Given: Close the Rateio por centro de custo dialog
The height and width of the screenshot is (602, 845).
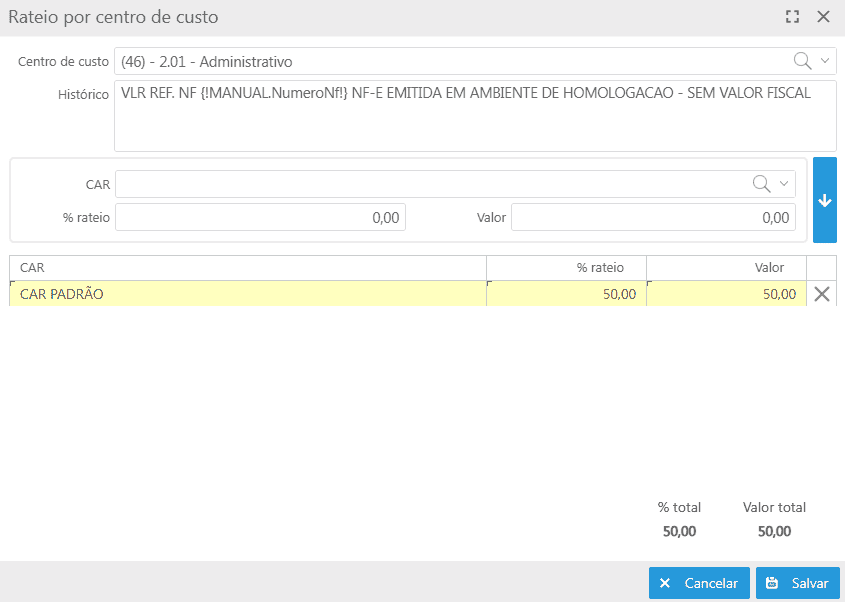Looking at the screenshot, I should 823,17.
